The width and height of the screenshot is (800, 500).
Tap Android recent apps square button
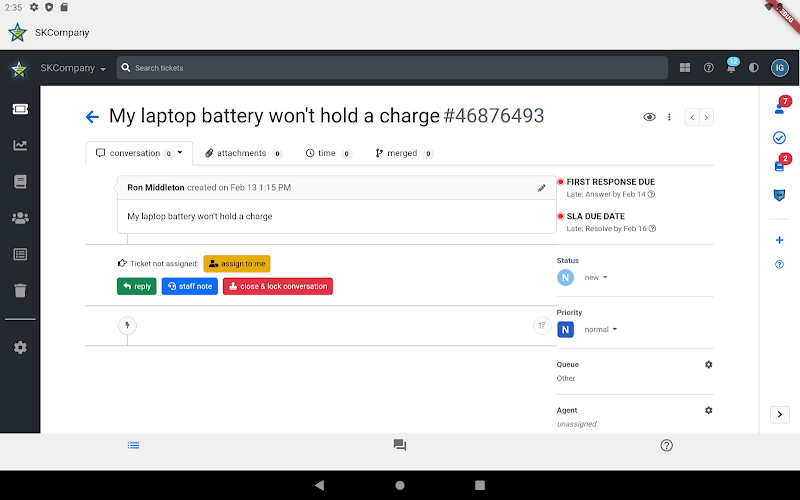480,485
